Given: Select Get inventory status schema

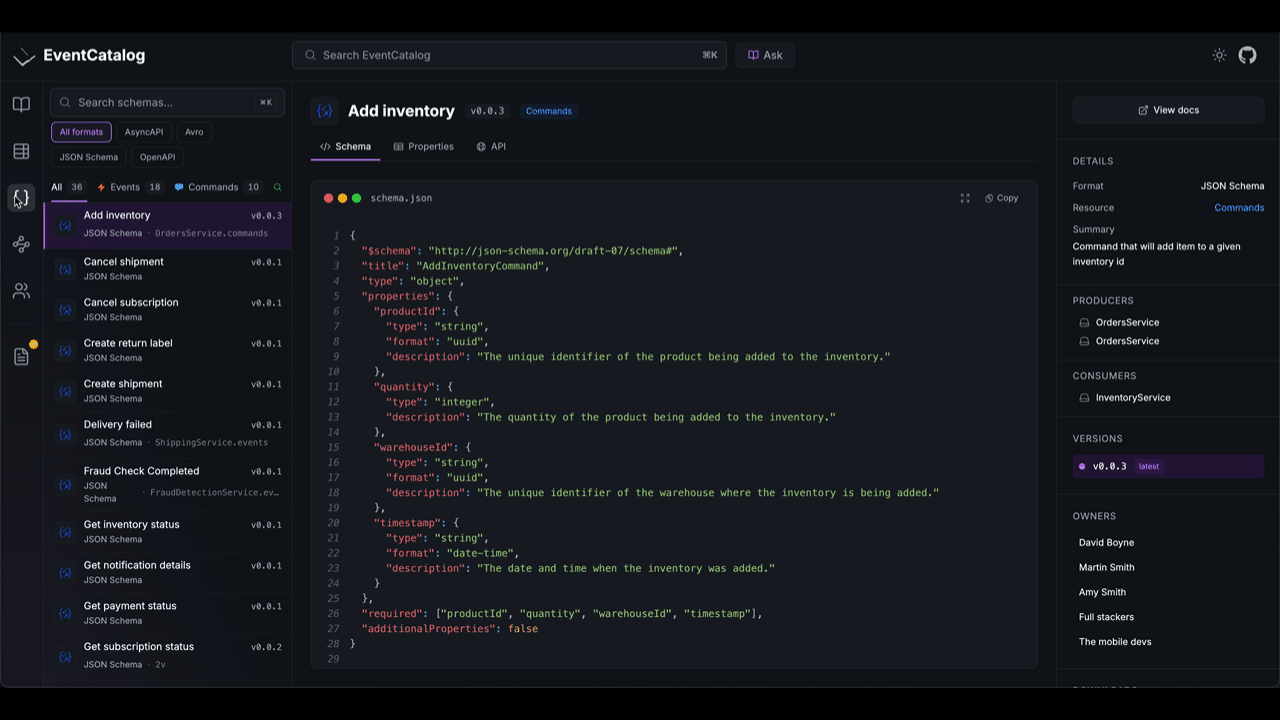Looking at the screenshot, I should click(x=168, y=532).
